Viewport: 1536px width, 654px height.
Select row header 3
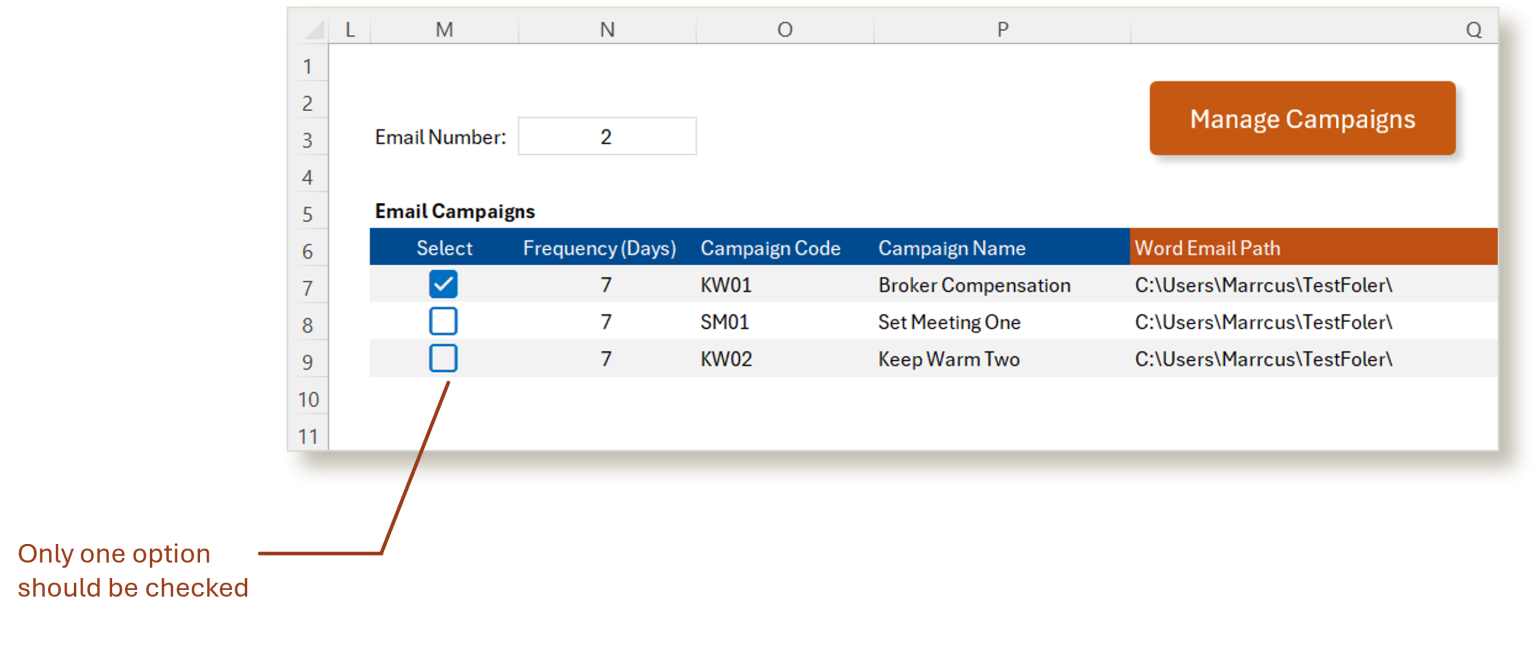coord(309,138)
